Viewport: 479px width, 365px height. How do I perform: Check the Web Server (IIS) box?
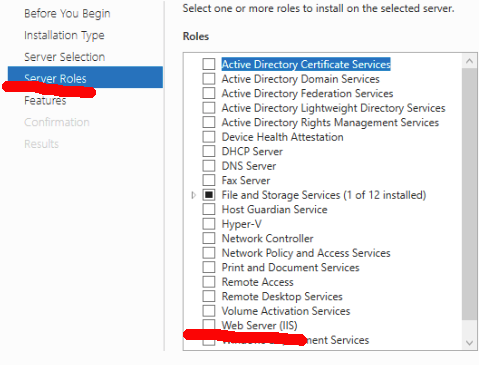(209, 325)
